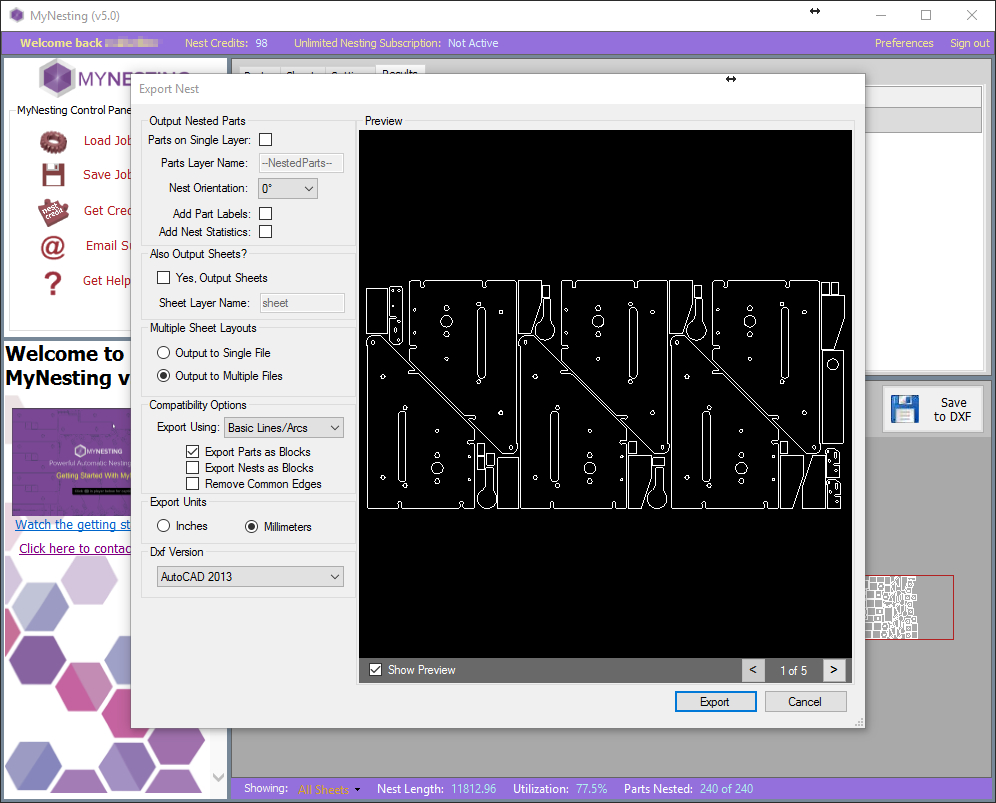The width and height of the screenshot is (996, 803).
Task: Click the MyNesting icon in the title bar
Action: click(x=16, y=15)
